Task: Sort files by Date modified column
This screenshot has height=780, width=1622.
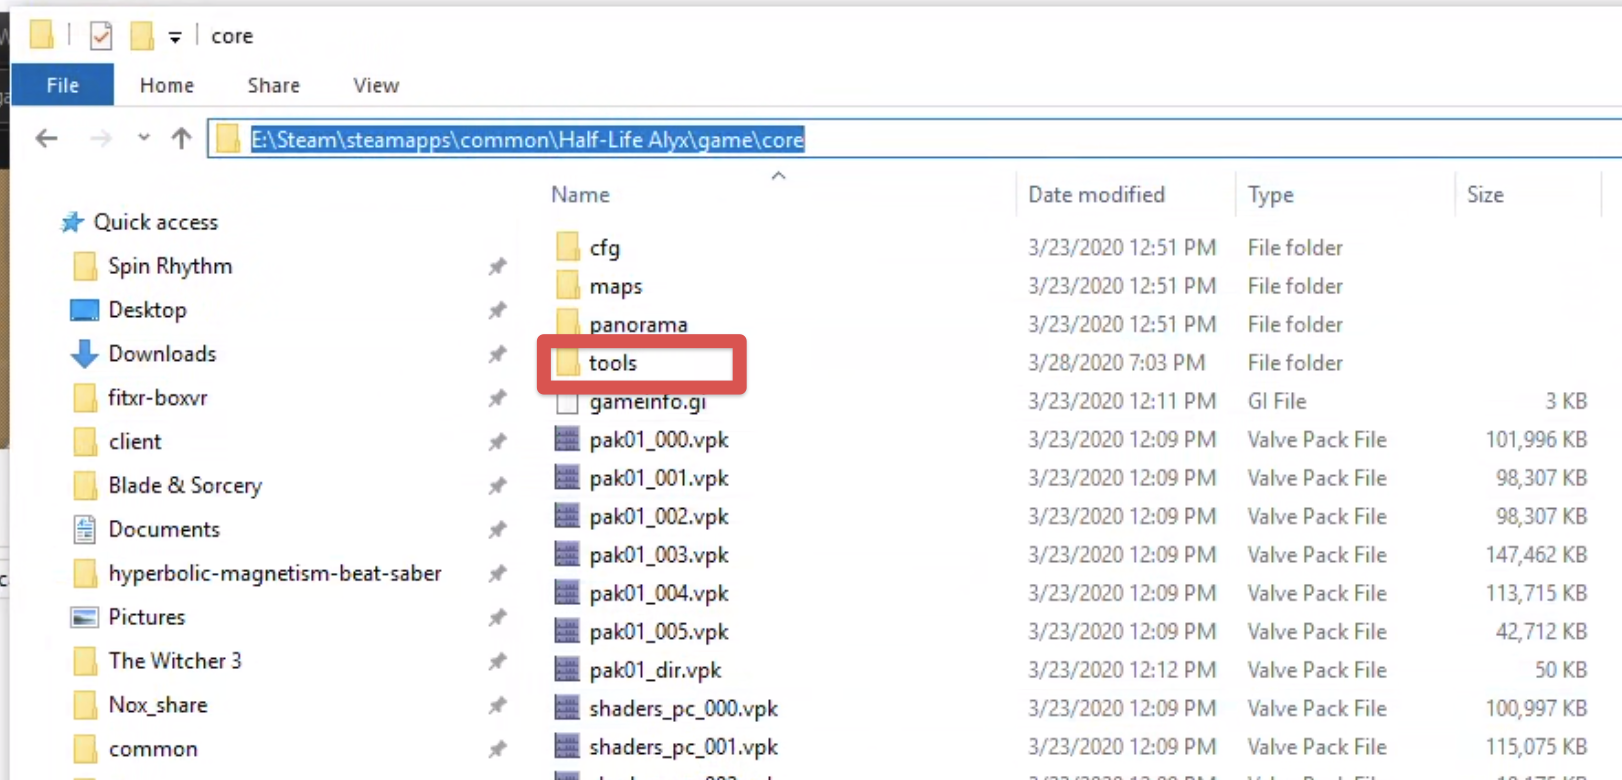Action: tap(1096, 194)
